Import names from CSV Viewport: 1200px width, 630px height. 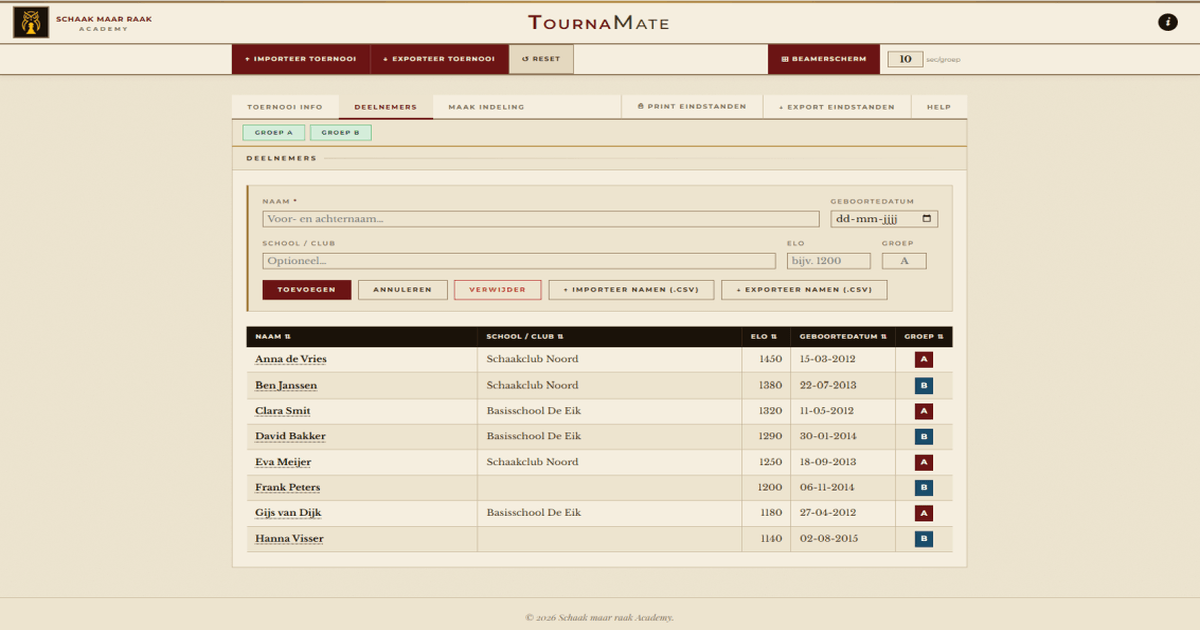[x=631, y=290]
